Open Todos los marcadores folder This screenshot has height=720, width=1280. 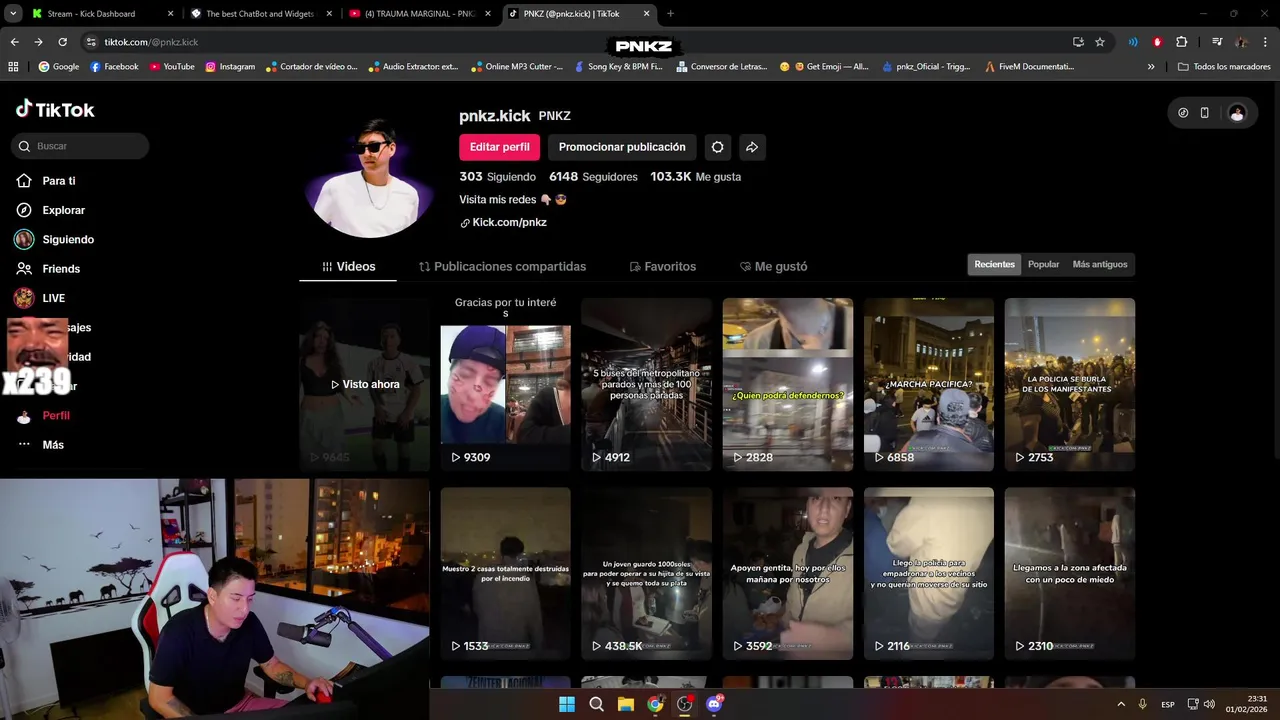(1224, 67)
